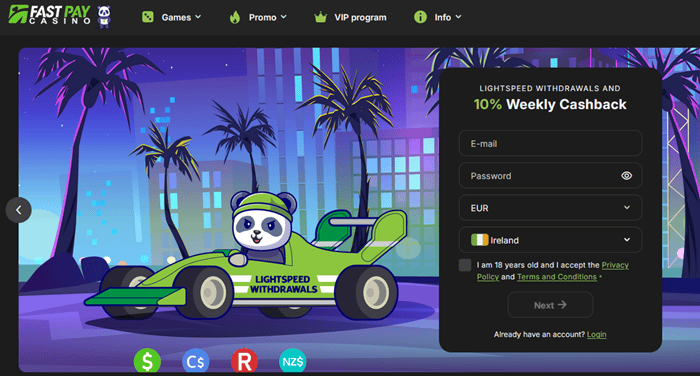
Task: Open the Ireland country dropdown
Action: [x=550, y=240]
